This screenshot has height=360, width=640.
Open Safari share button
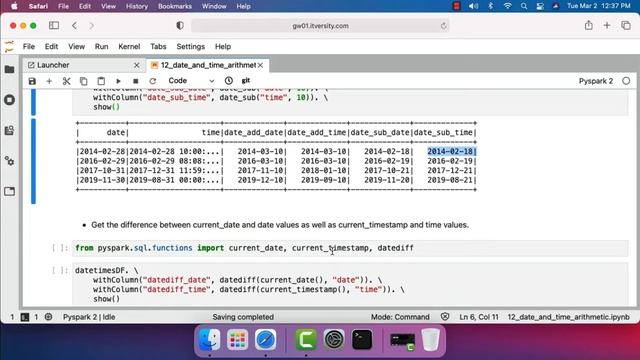tap(588, 25)
